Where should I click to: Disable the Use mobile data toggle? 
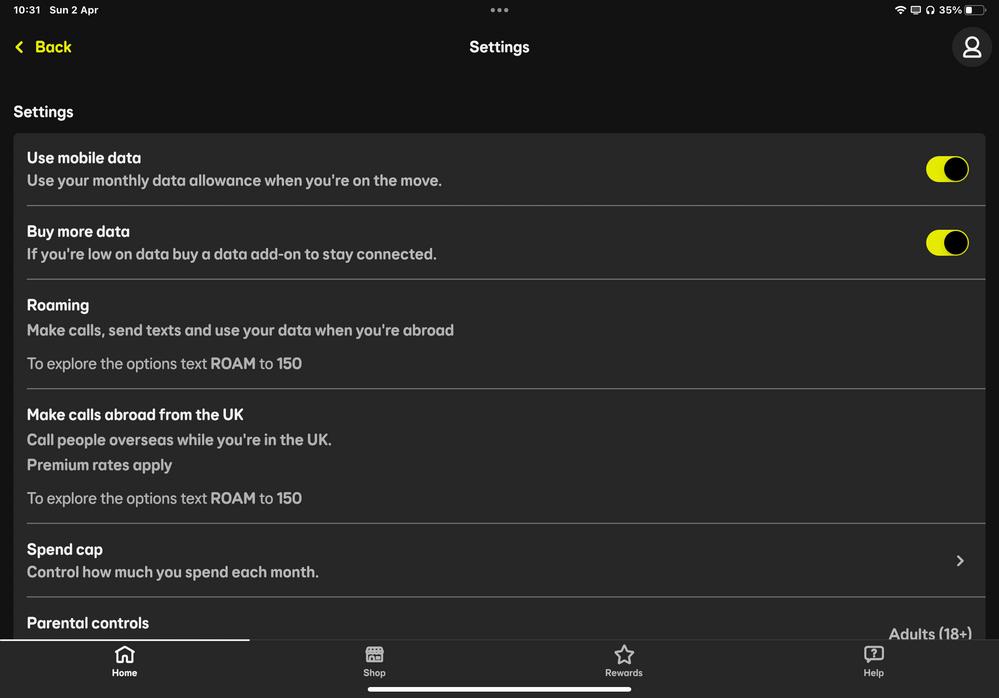click(x=947, y=169)
